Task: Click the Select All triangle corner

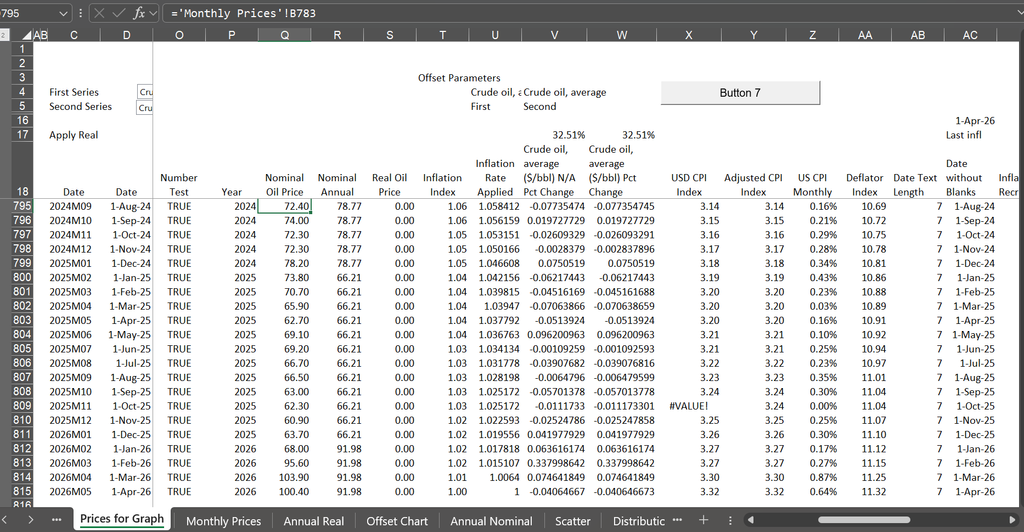Action: pos(27,35)
